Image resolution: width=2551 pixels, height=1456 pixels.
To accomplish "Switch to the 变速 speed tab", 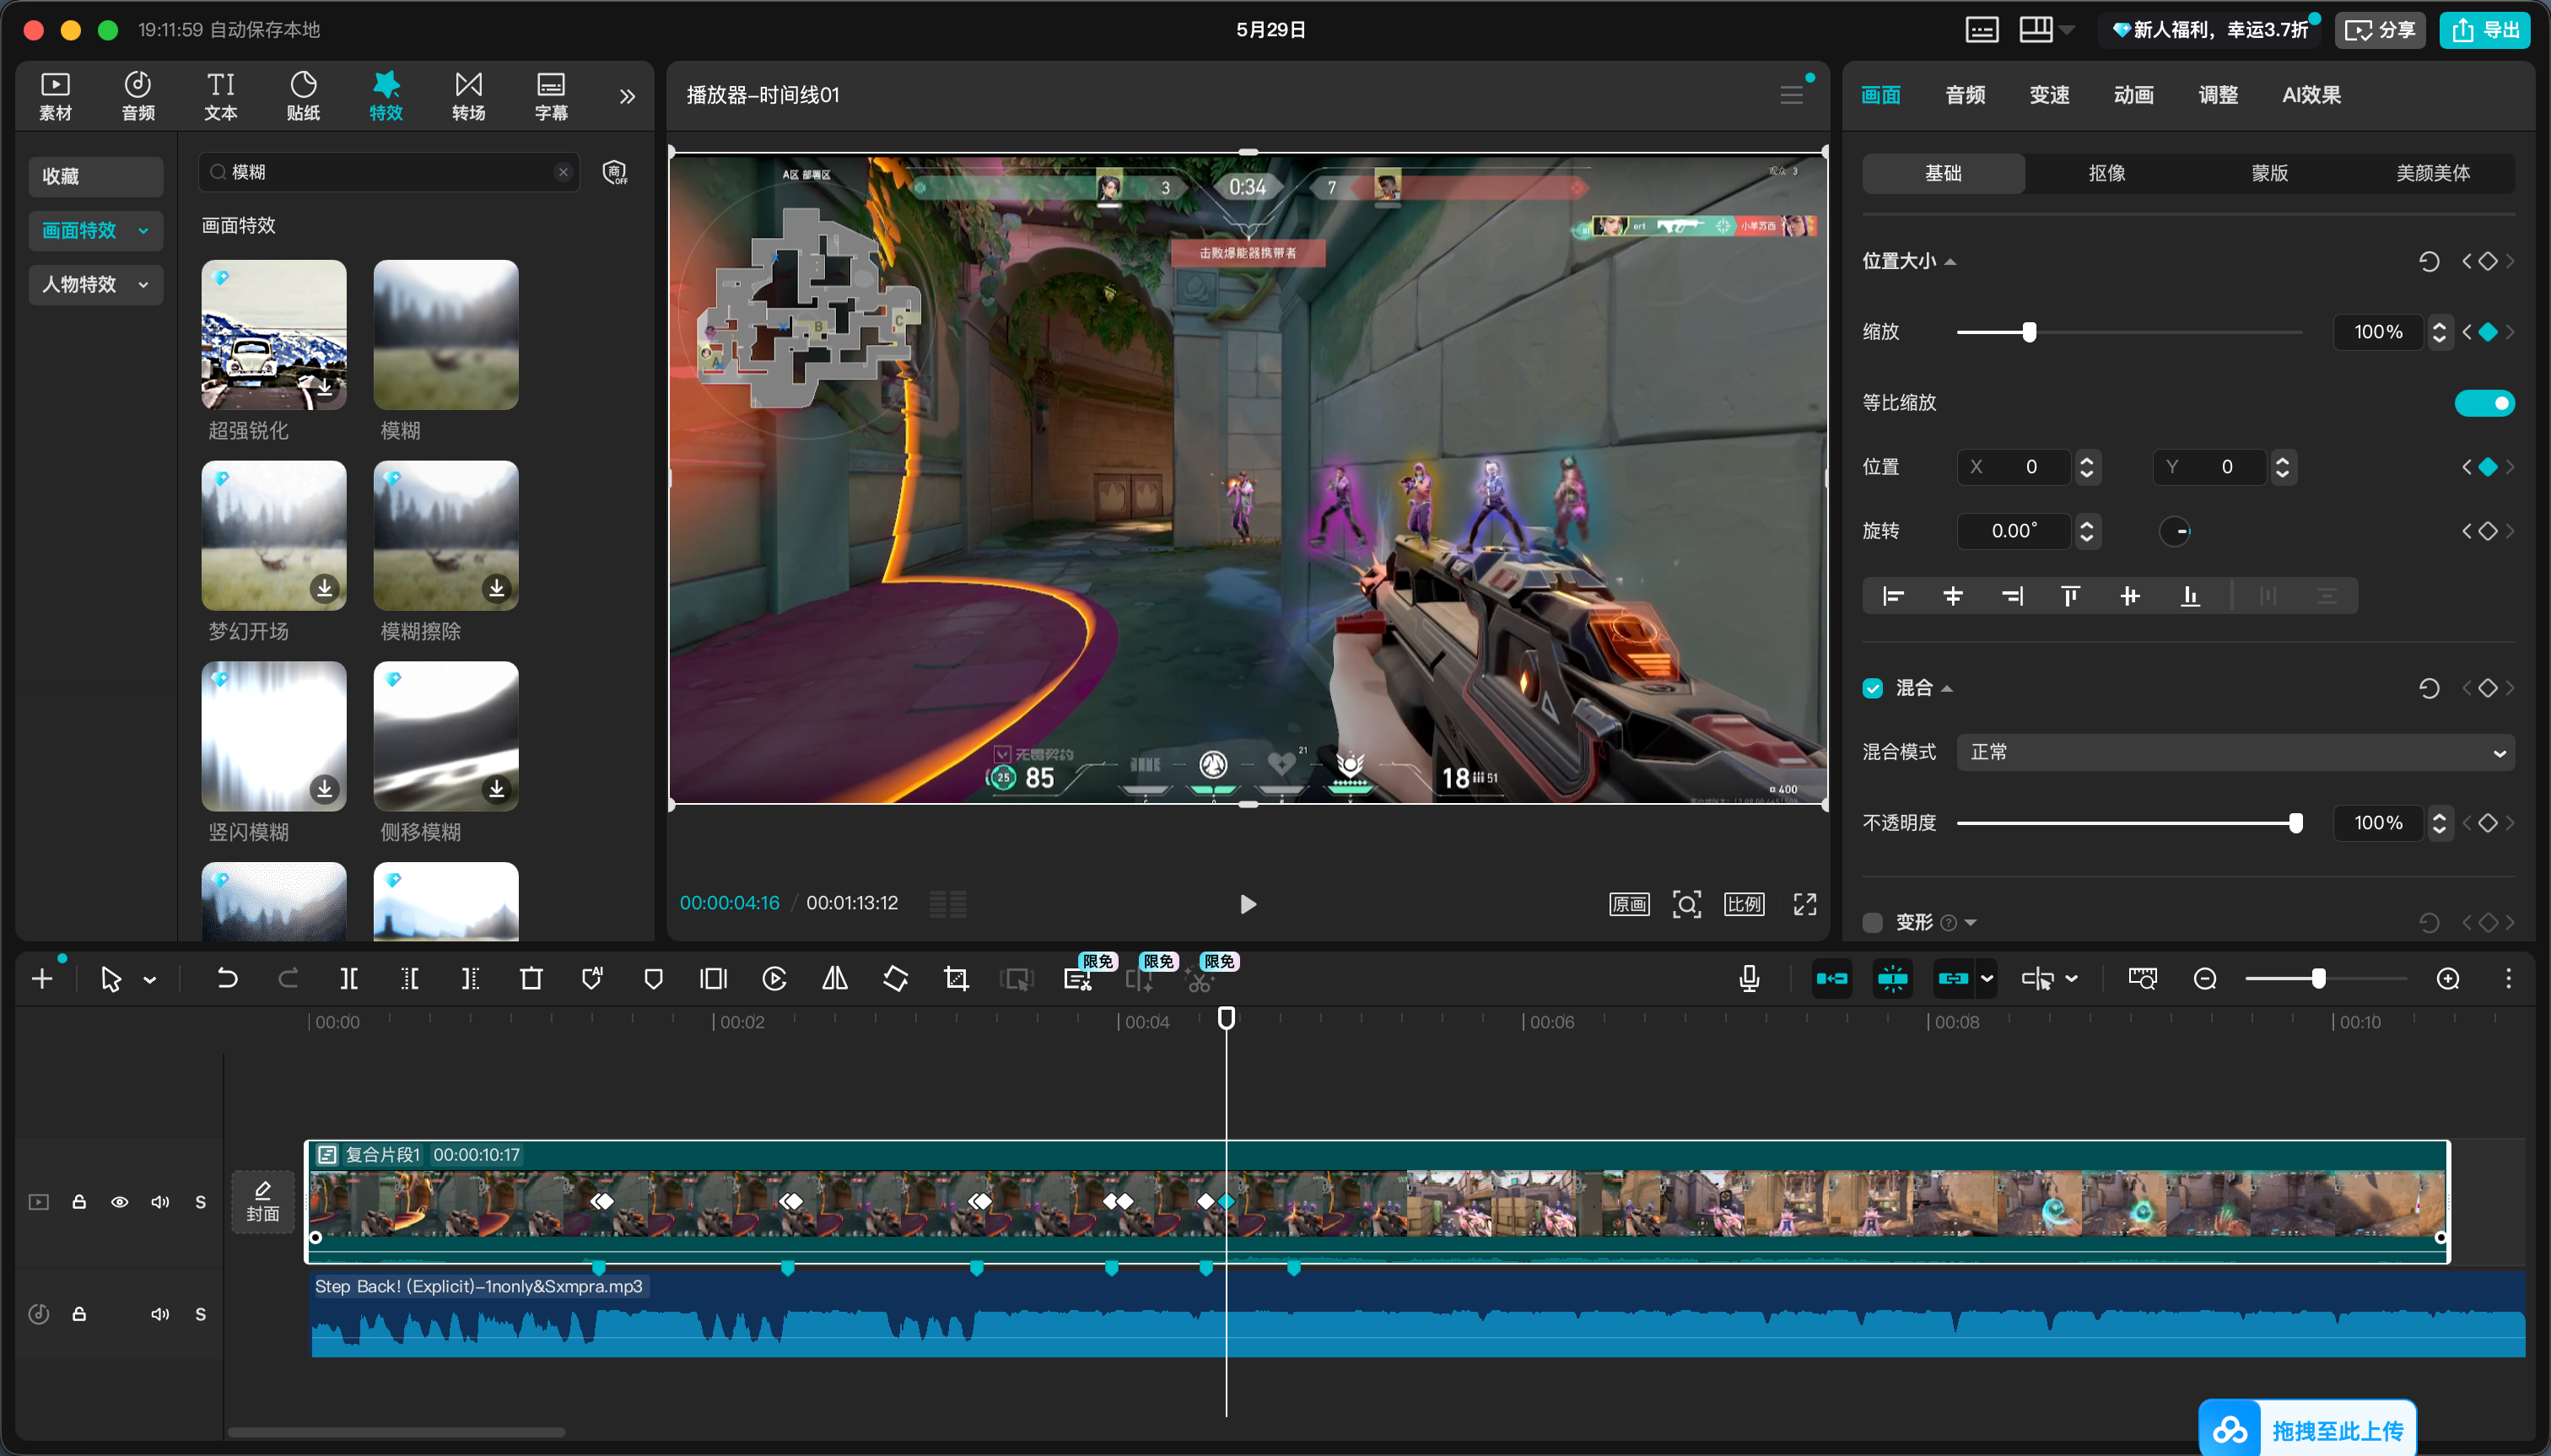I will [2049, 95].
